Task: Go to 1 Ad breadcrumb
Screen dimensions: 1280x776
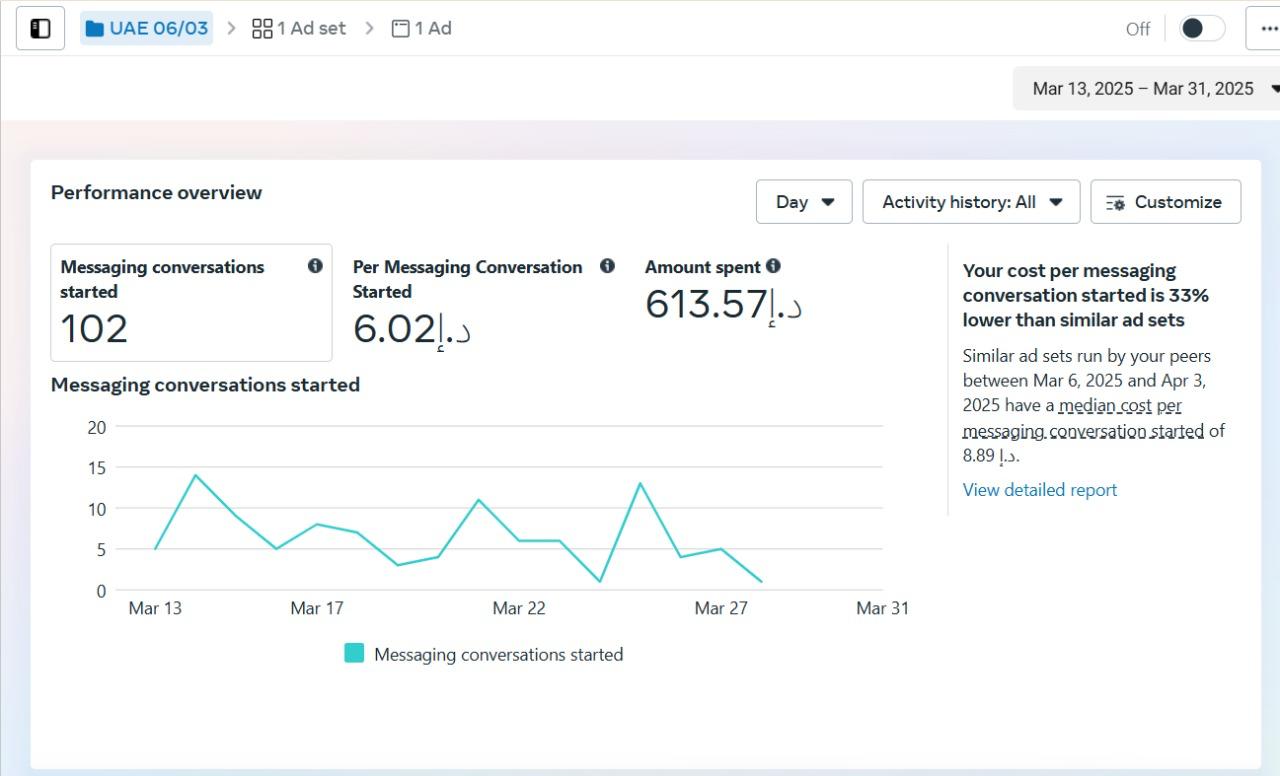Action: (421, 28)
